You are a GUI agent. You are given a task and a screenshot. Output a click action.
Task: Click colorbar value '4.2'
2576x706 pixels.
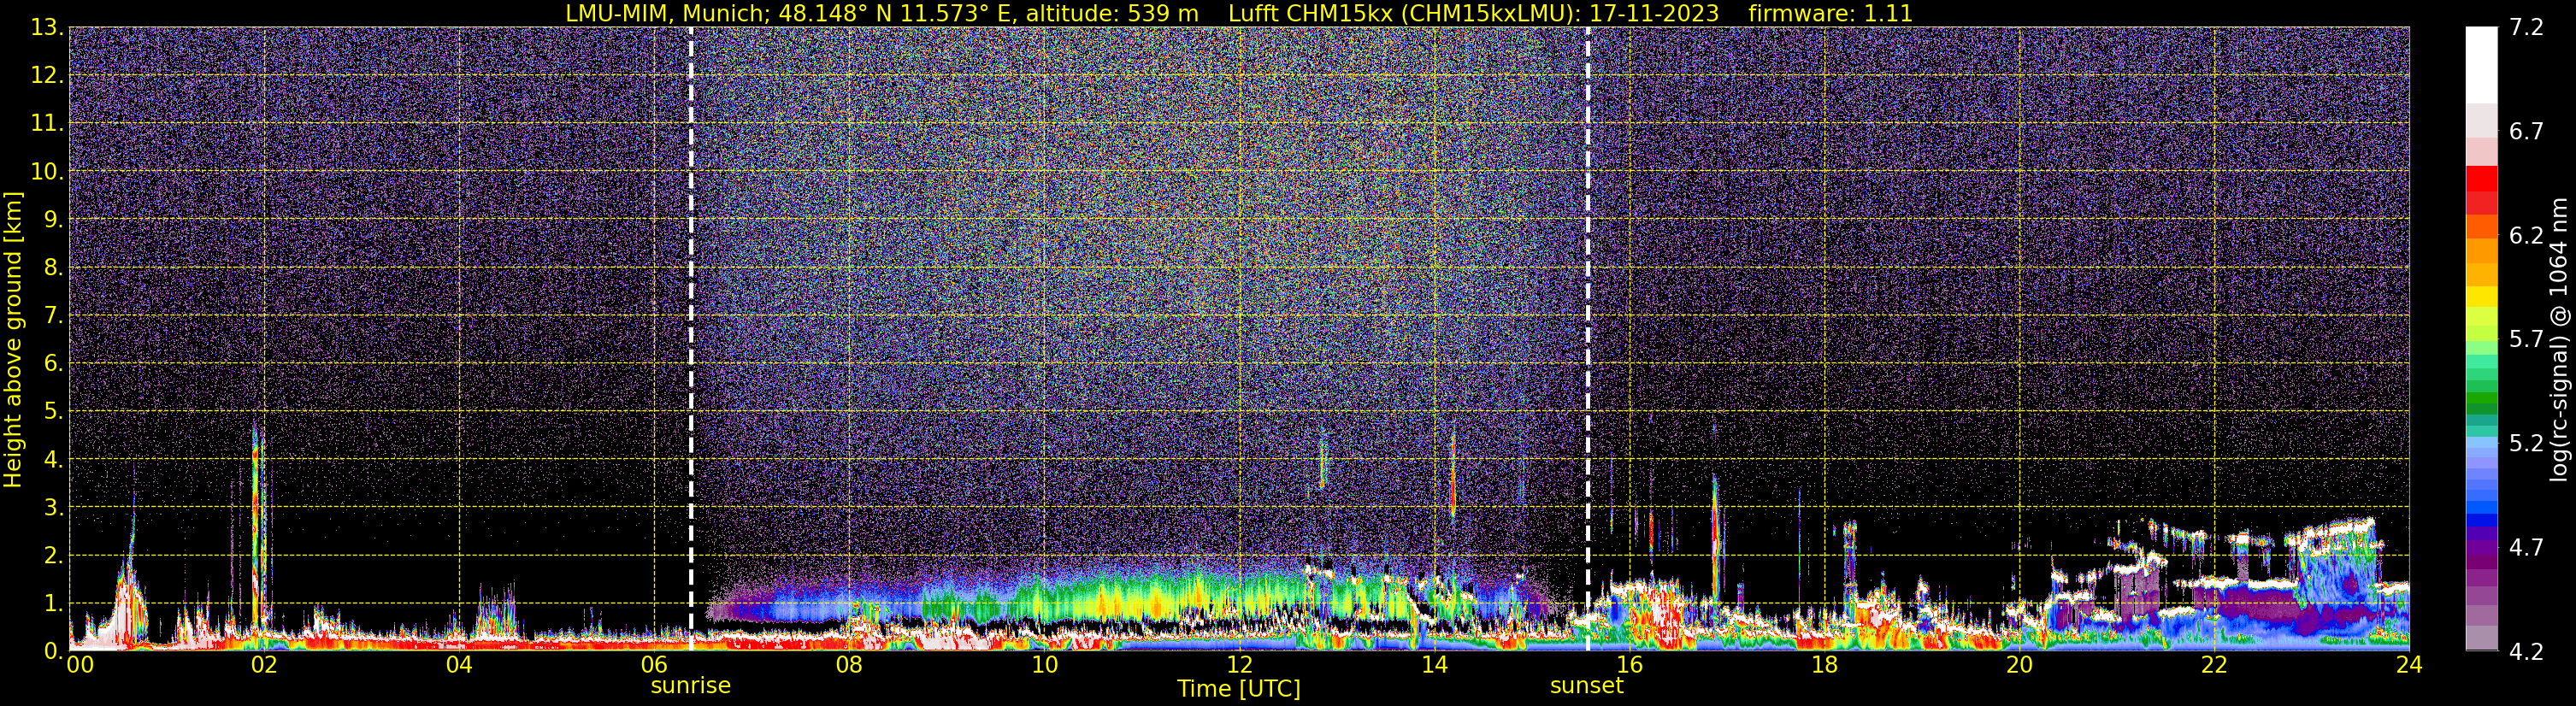tap(2526, 652)
